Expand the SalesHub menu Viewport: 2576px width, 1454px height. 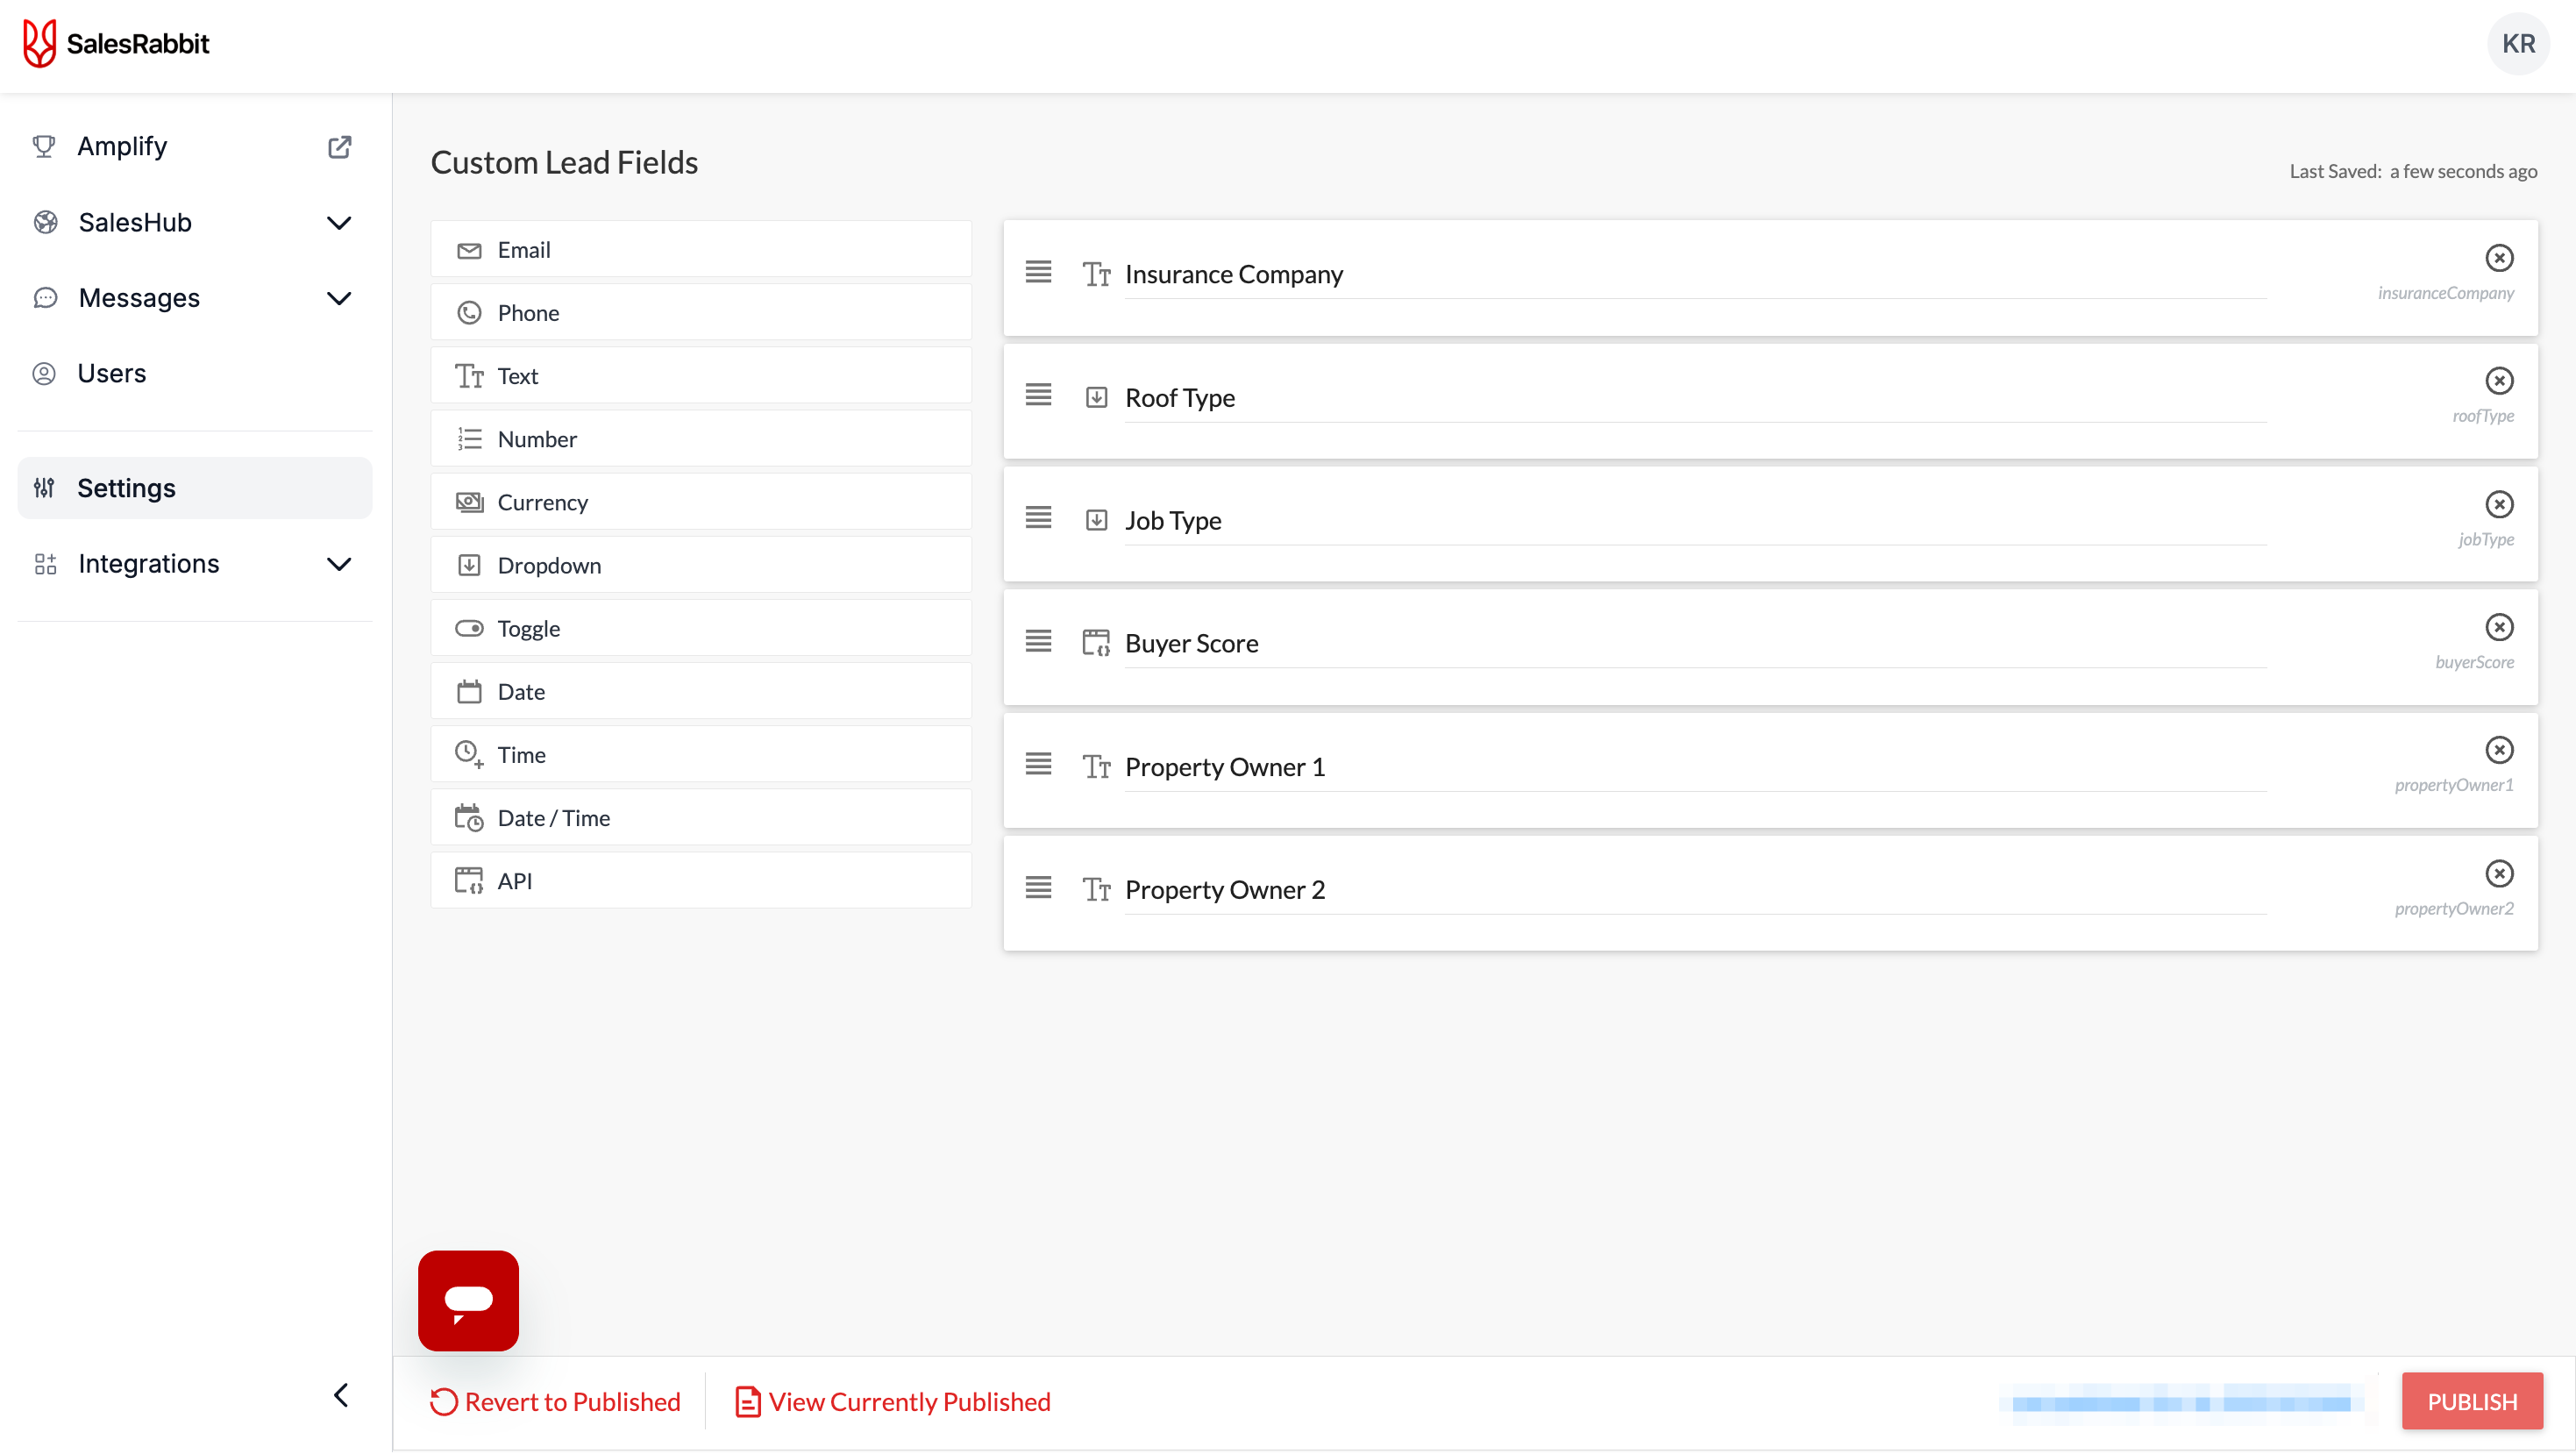pos(339,223)
